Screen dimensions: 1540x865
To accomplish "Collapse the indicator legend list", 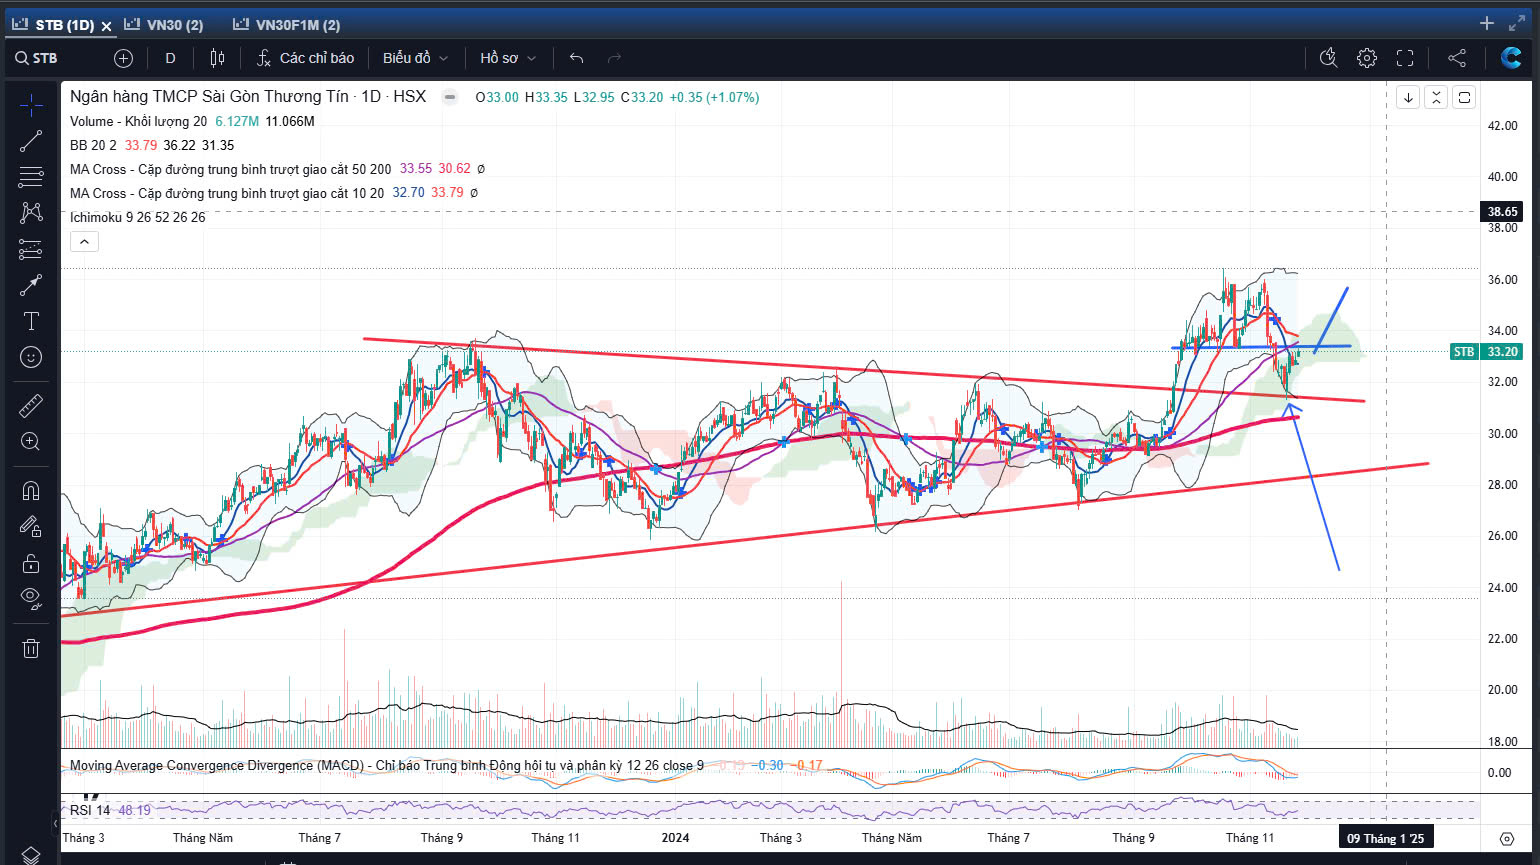I will coord(84,242).
